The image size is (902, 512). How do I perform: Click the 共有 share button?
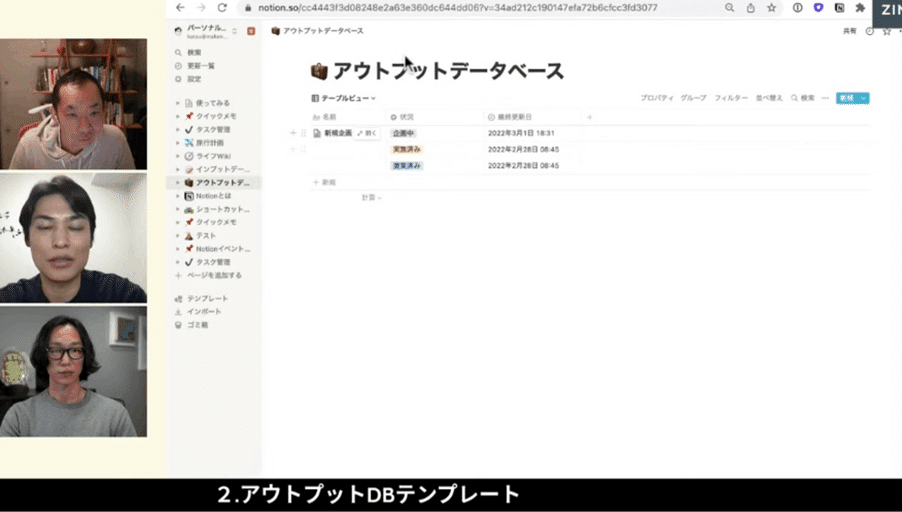(x=849, y=31)
